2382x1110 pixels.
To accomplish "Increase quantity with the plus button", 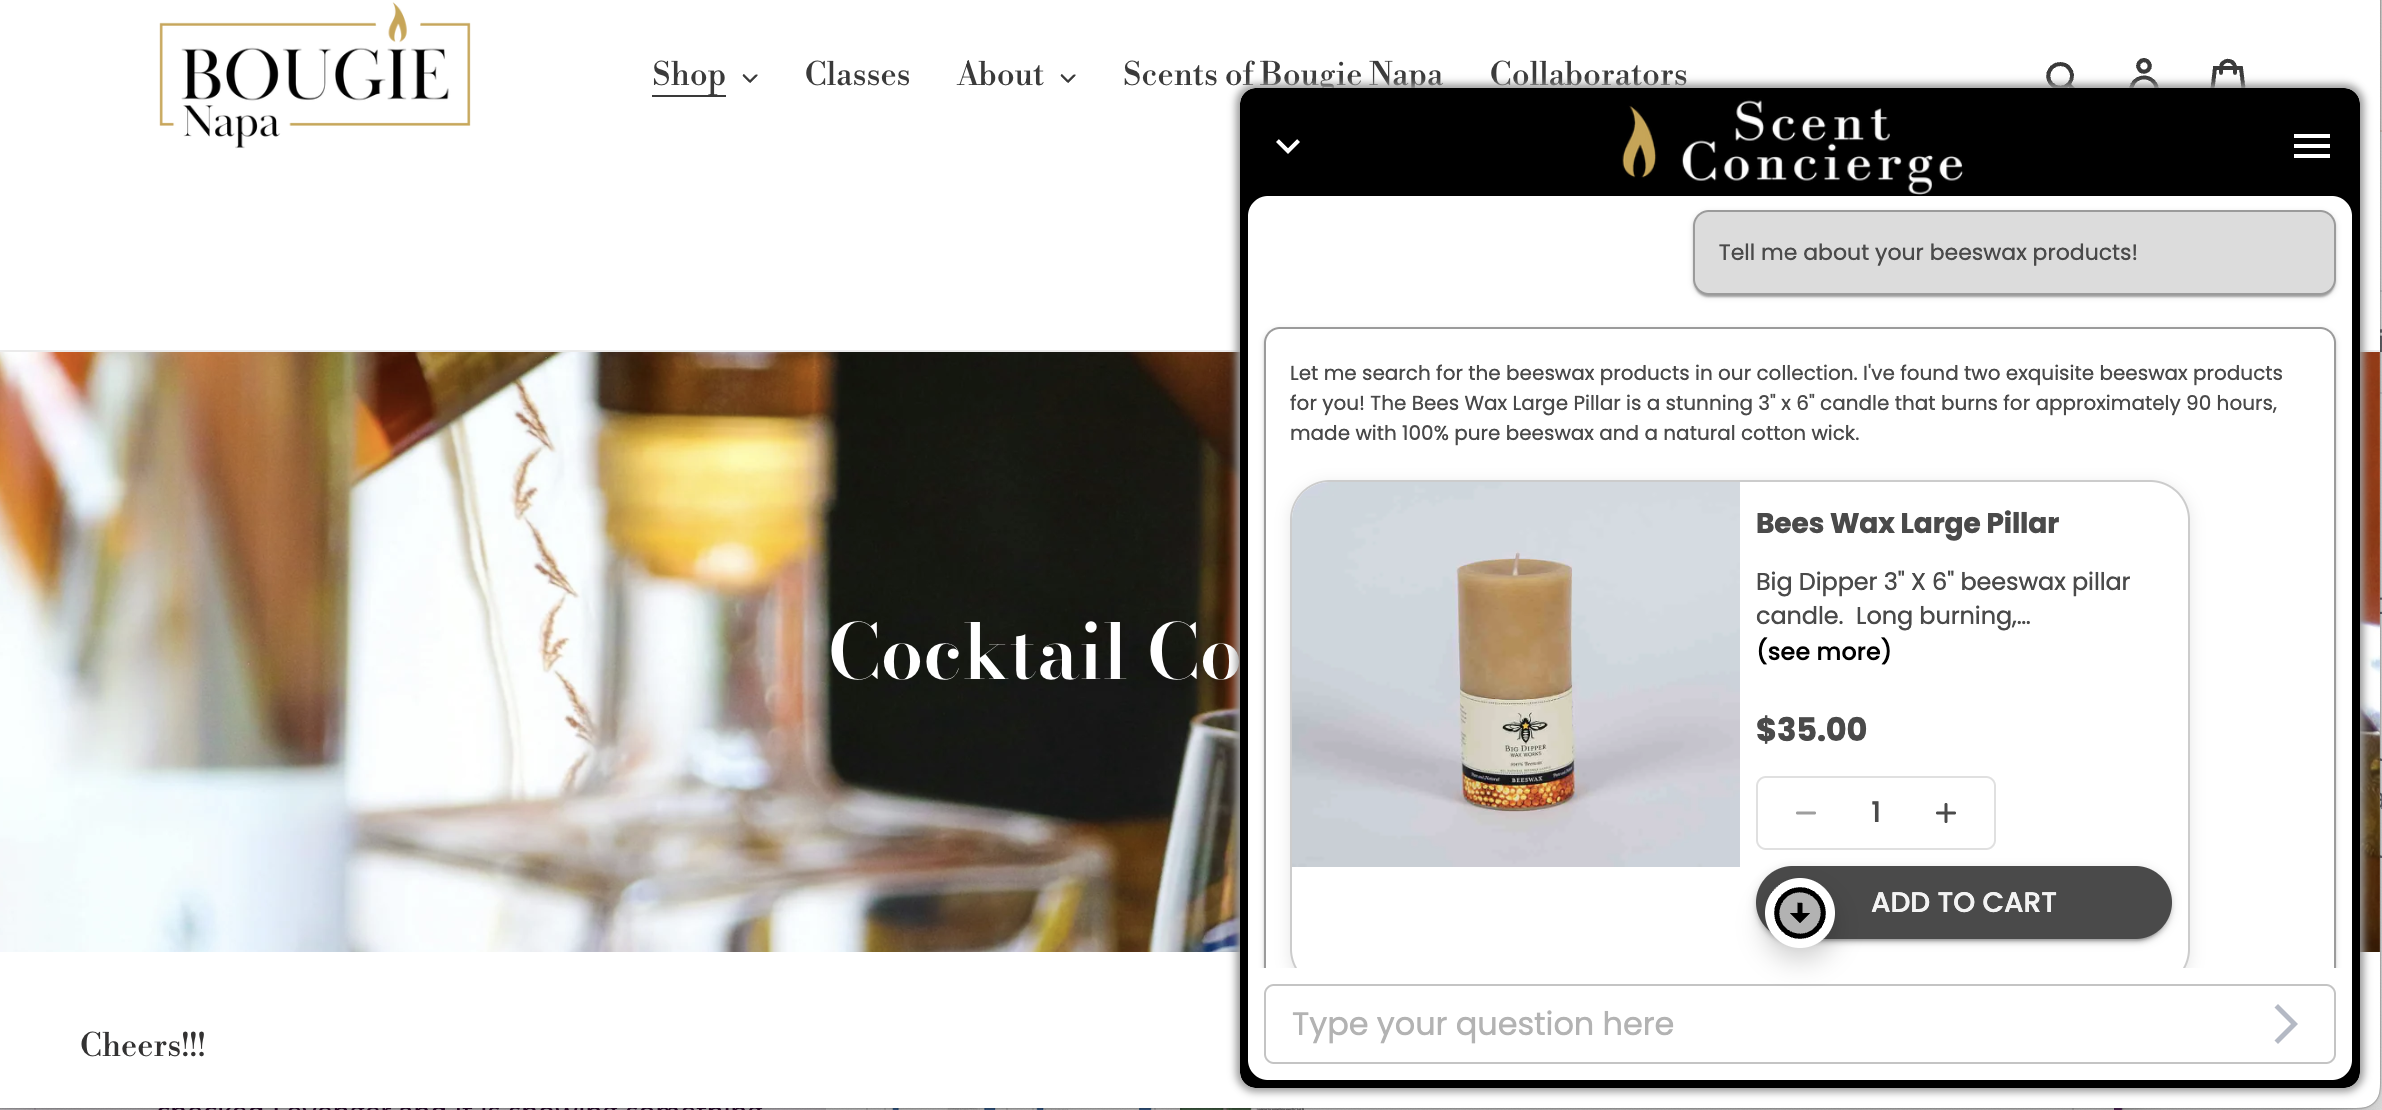I will point(1945,813).
